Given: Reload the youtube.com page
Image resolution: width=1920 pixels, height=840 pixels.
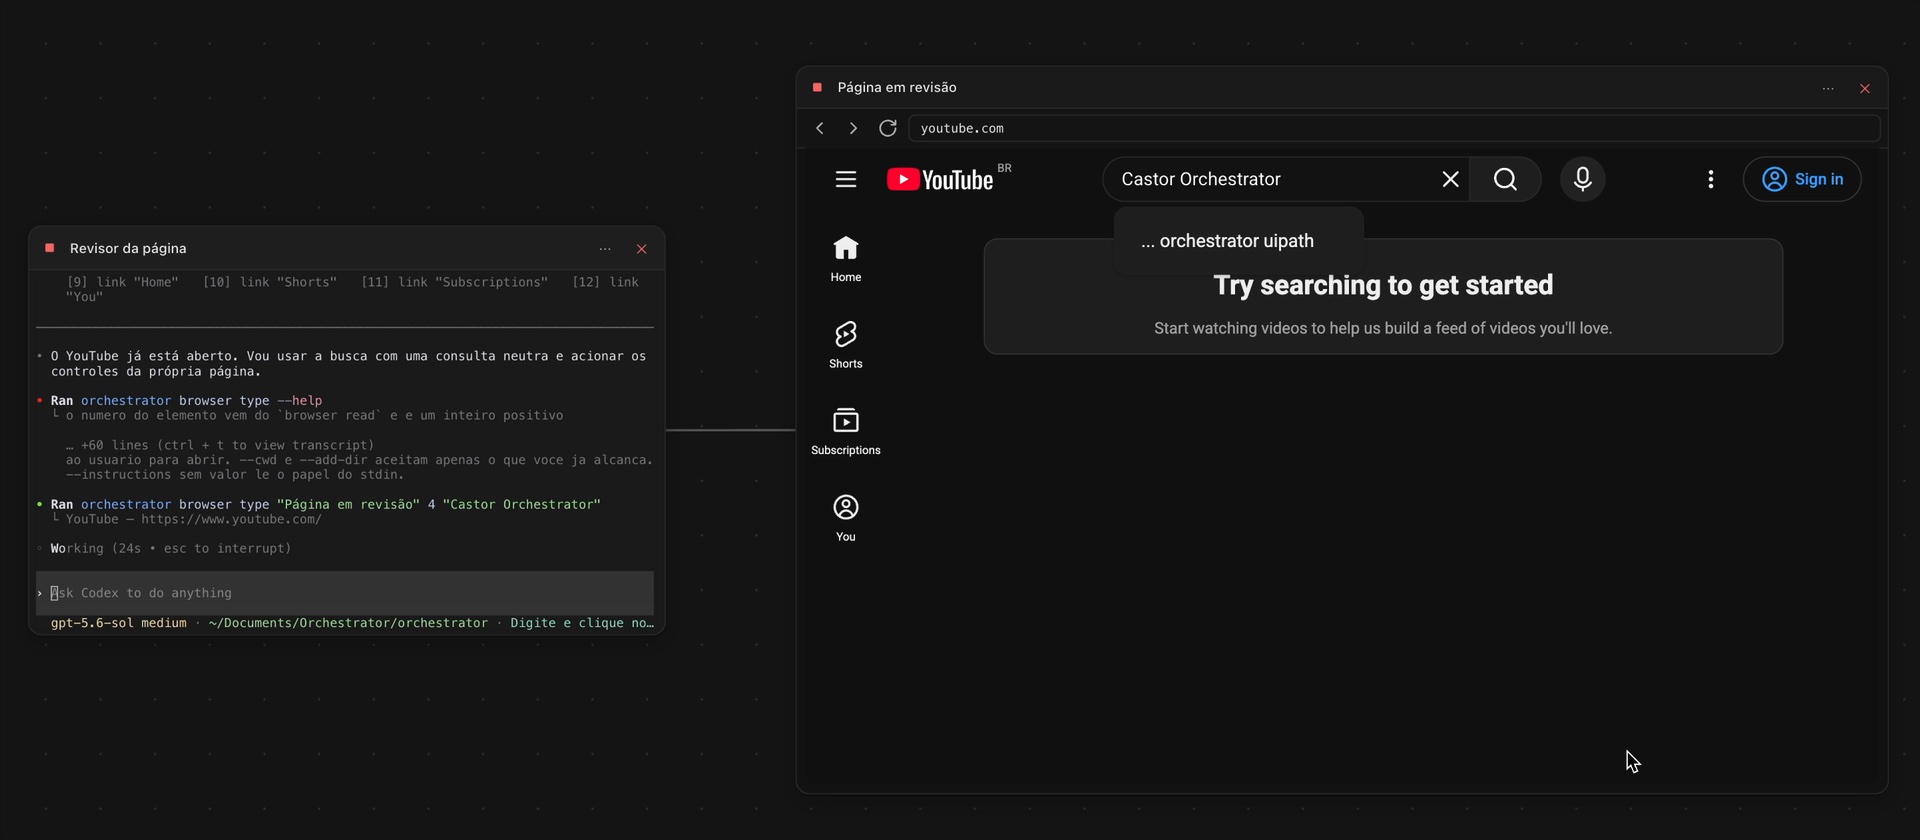Looking at the screenshot, I should point(887,128).
